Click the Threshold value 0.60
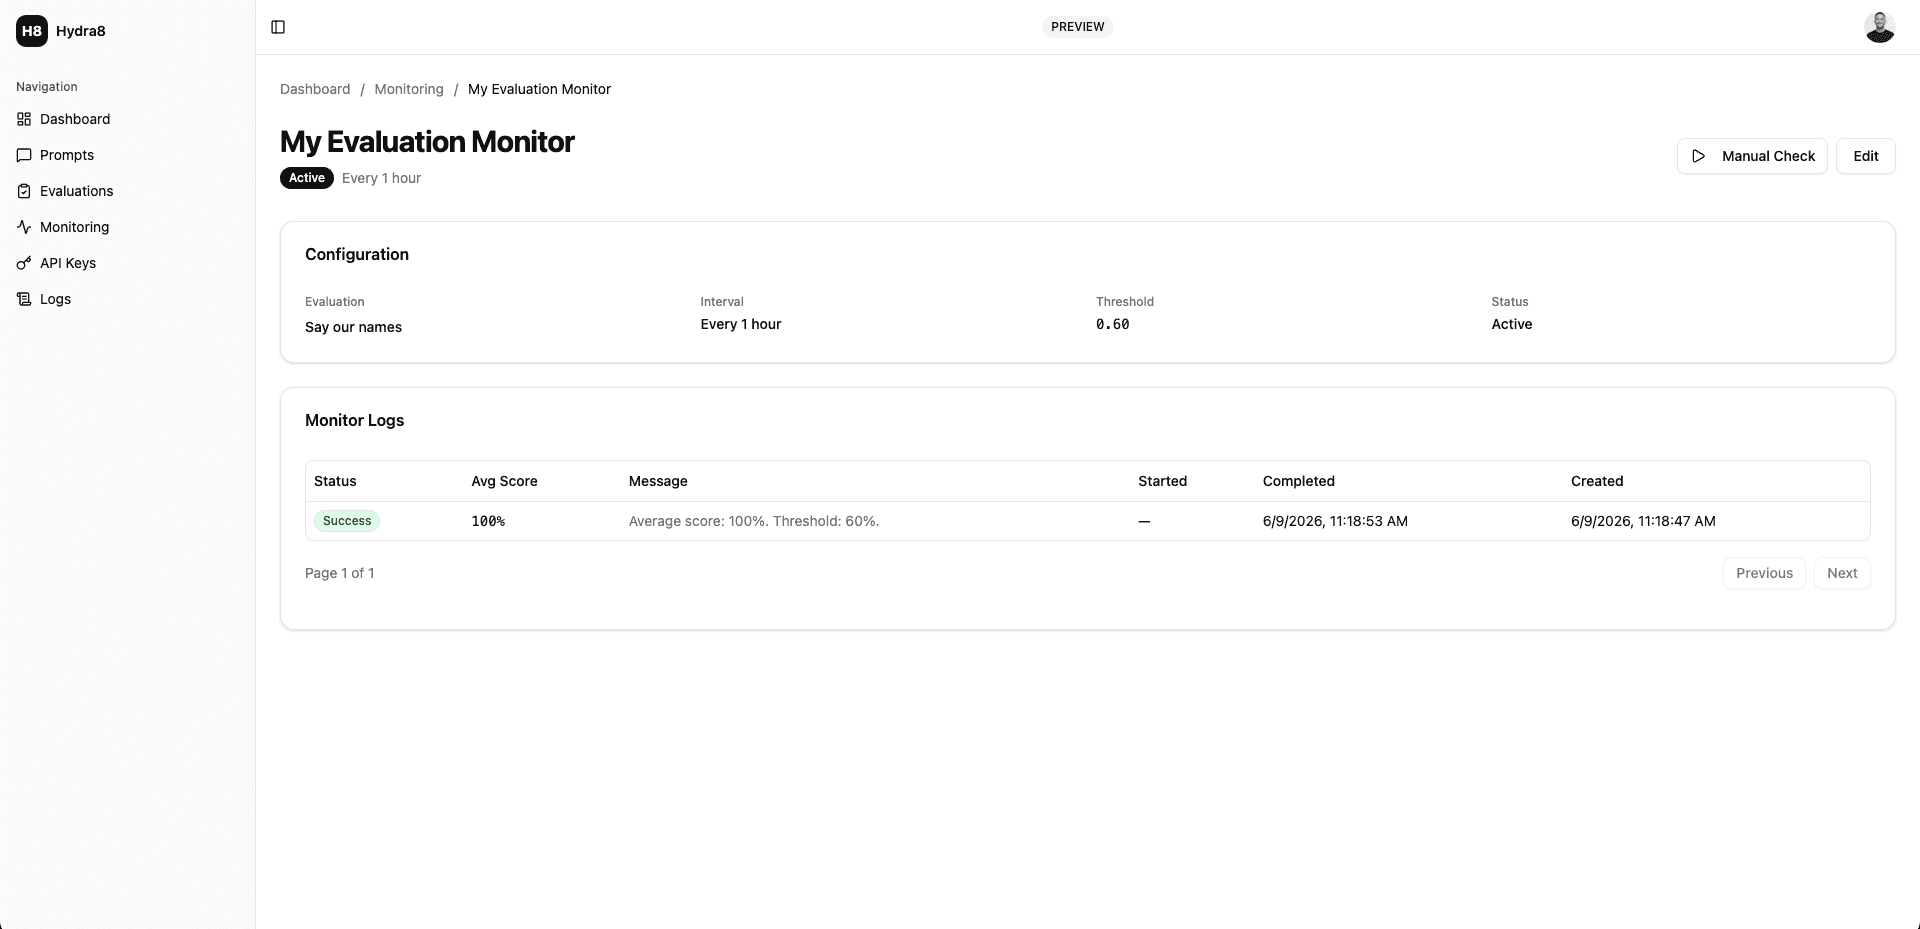The image size is (1920, 929). click(1112, 324)
